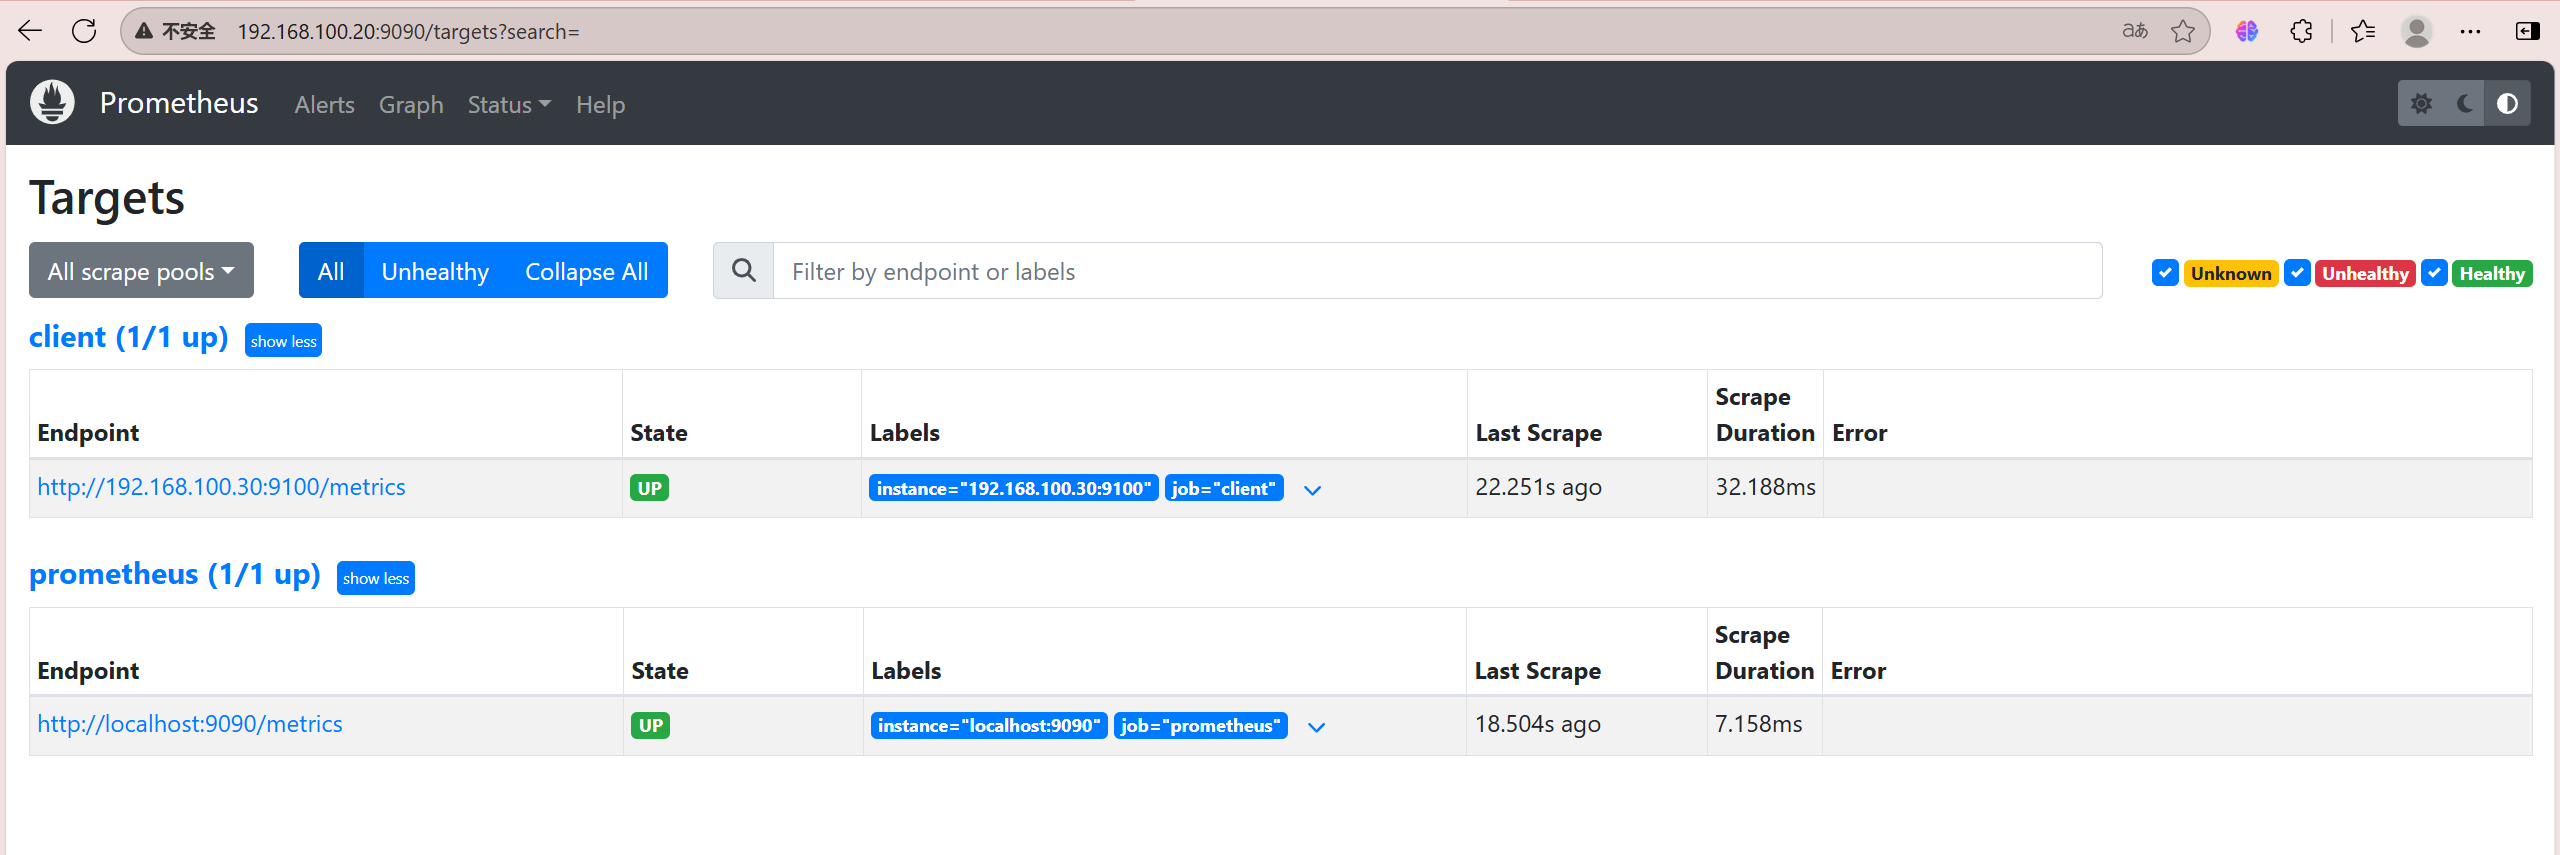The height and width of the screenshot is (855, 2560).
Task: Open the Alerts nav item
Action: tap(324, 104)
